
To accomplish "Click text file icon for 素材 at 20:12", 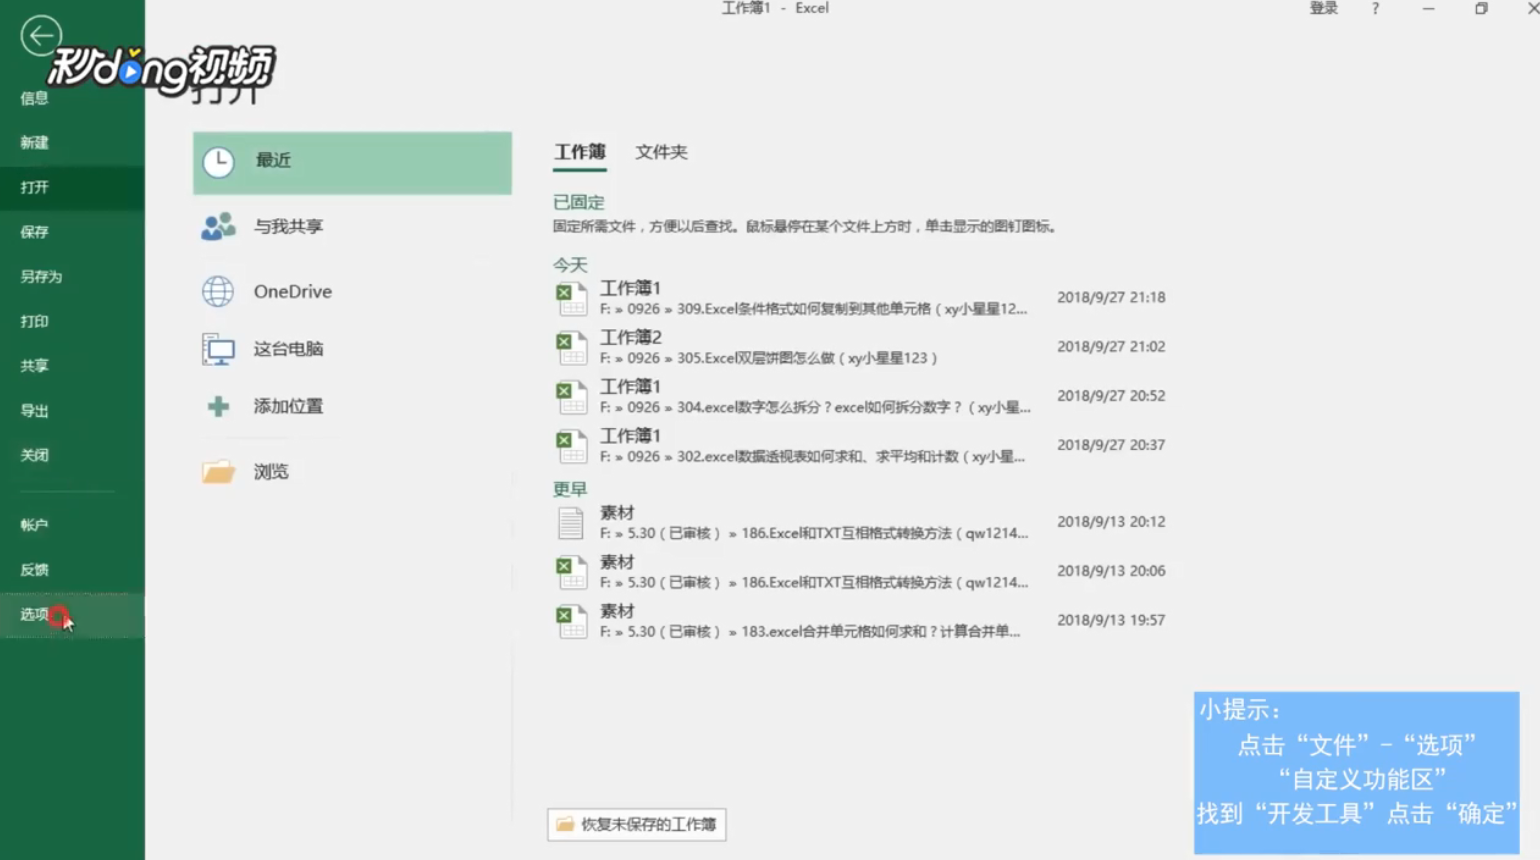I will 571,522.
